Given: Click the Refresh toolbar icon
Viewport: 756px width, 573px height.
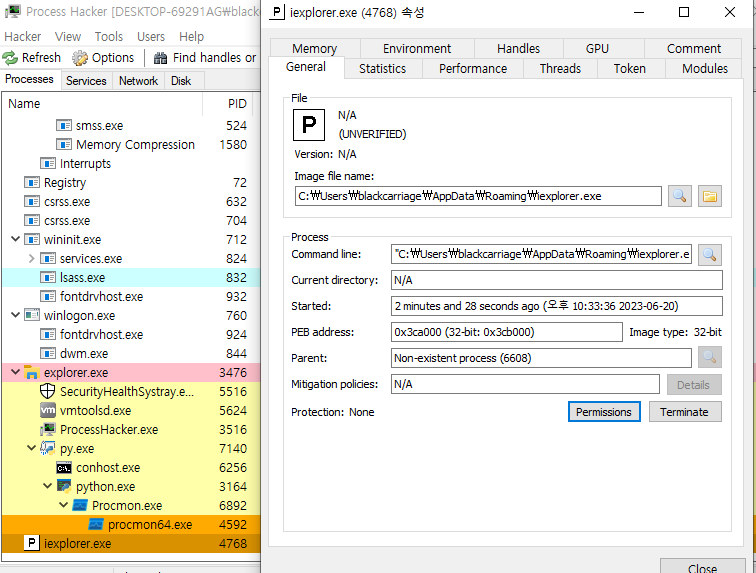Looking at the screenshot, I should pyautogui.click(x=10, y=58).
